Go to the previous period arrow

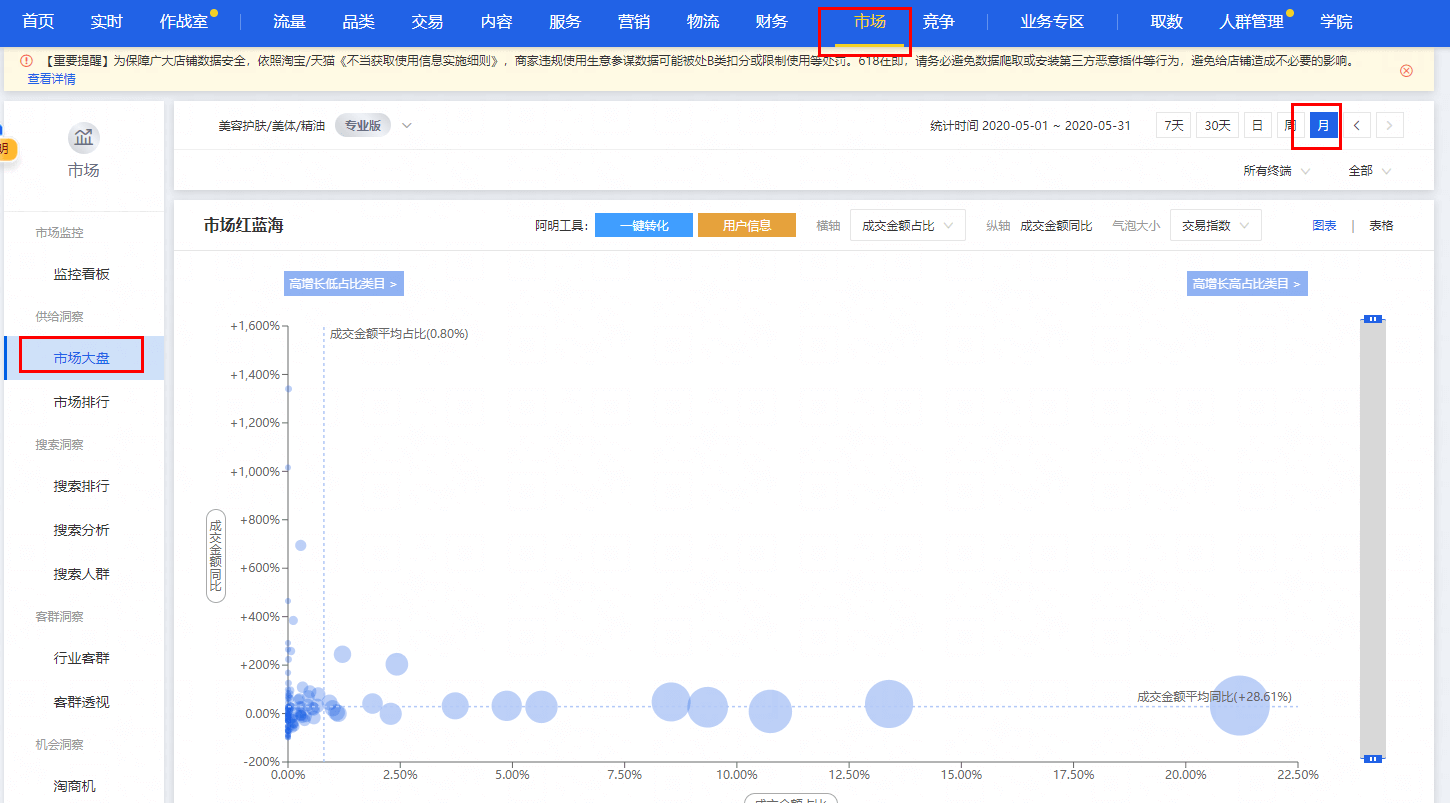coord(1356,125)
